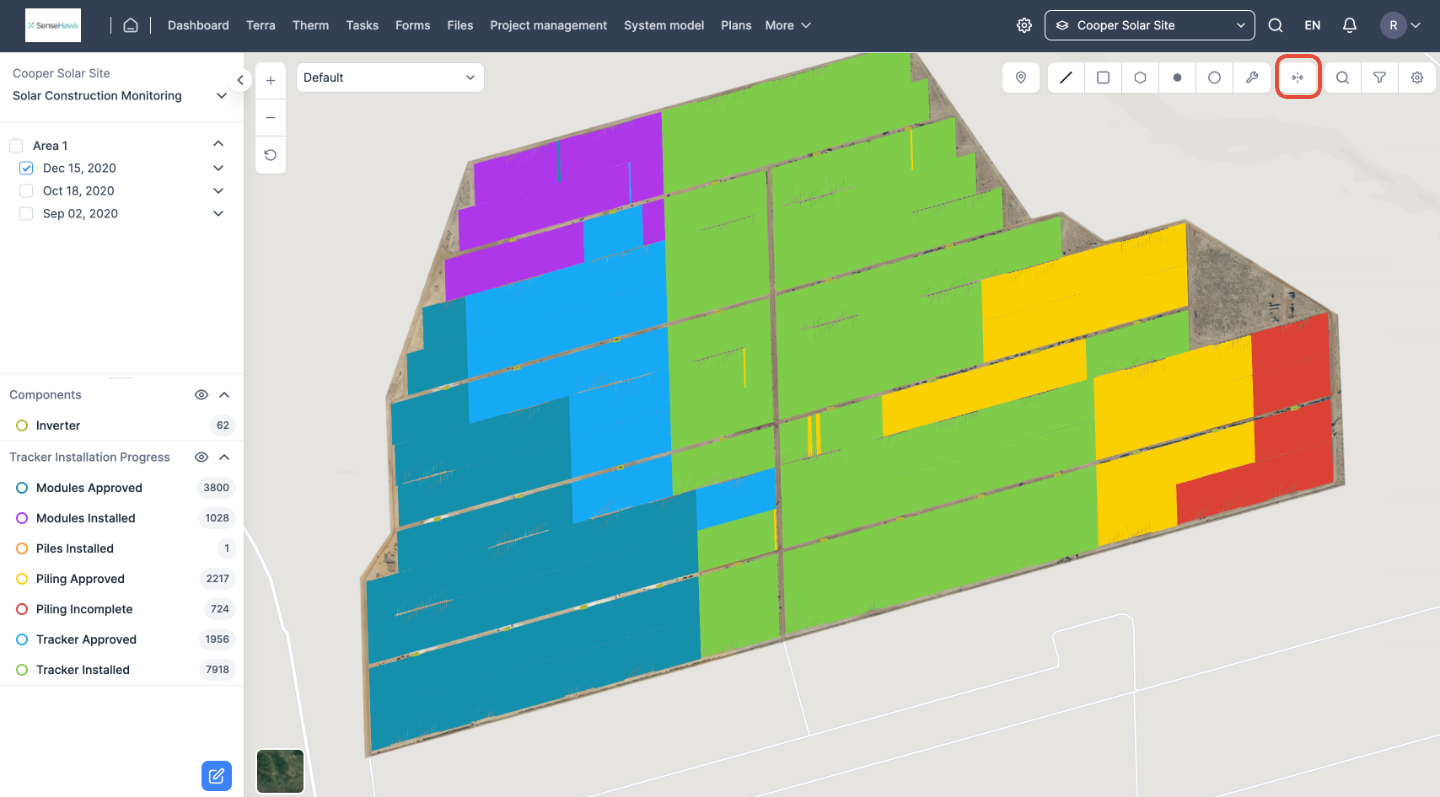
Task: Open Project management
Action: point(548,25)
